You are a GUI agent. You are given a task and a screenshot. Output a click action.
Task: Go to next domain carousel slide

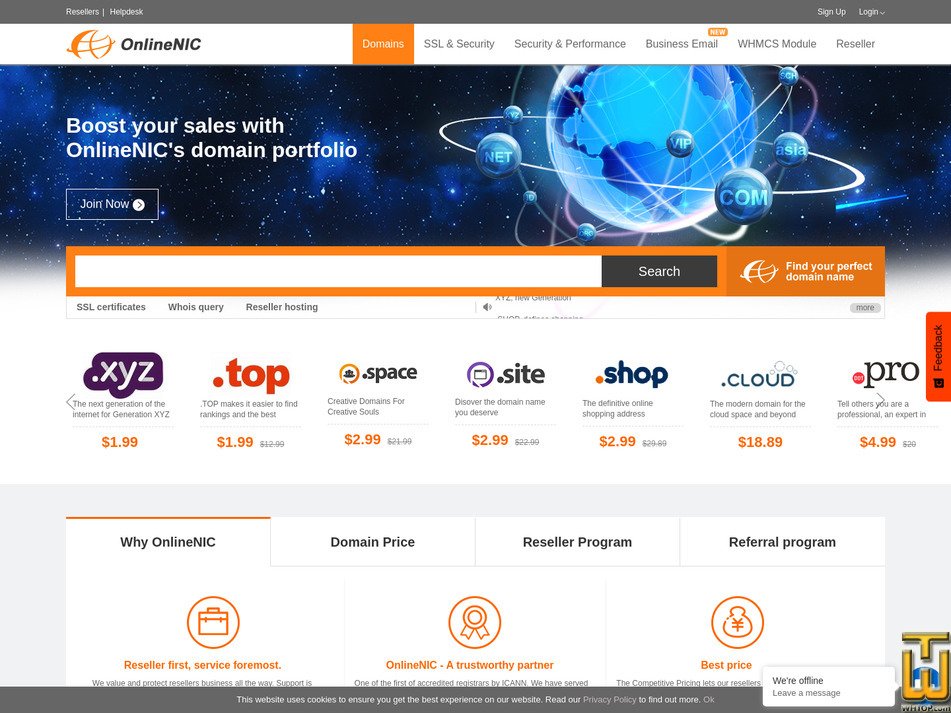pos(880,401)
